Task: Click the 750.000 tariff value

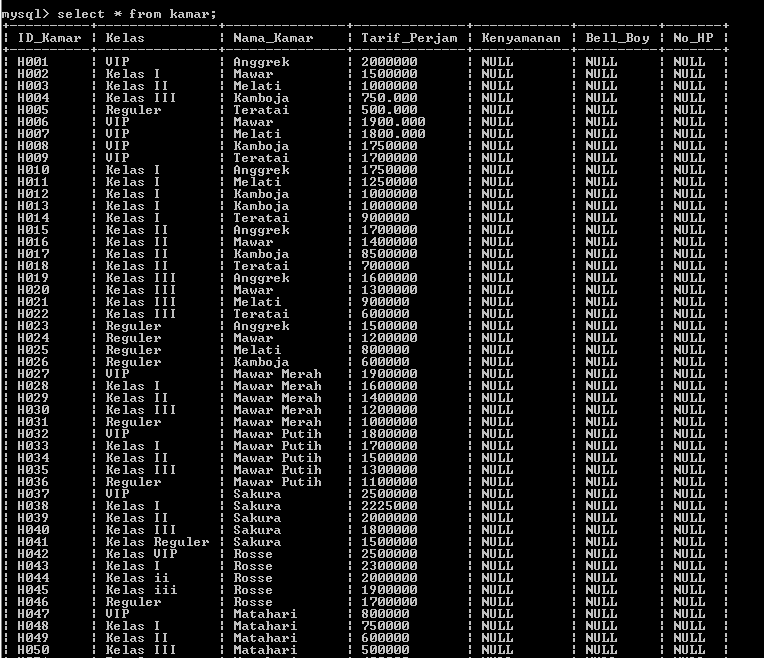Action: pyautogui.click(x=389, y=98)
